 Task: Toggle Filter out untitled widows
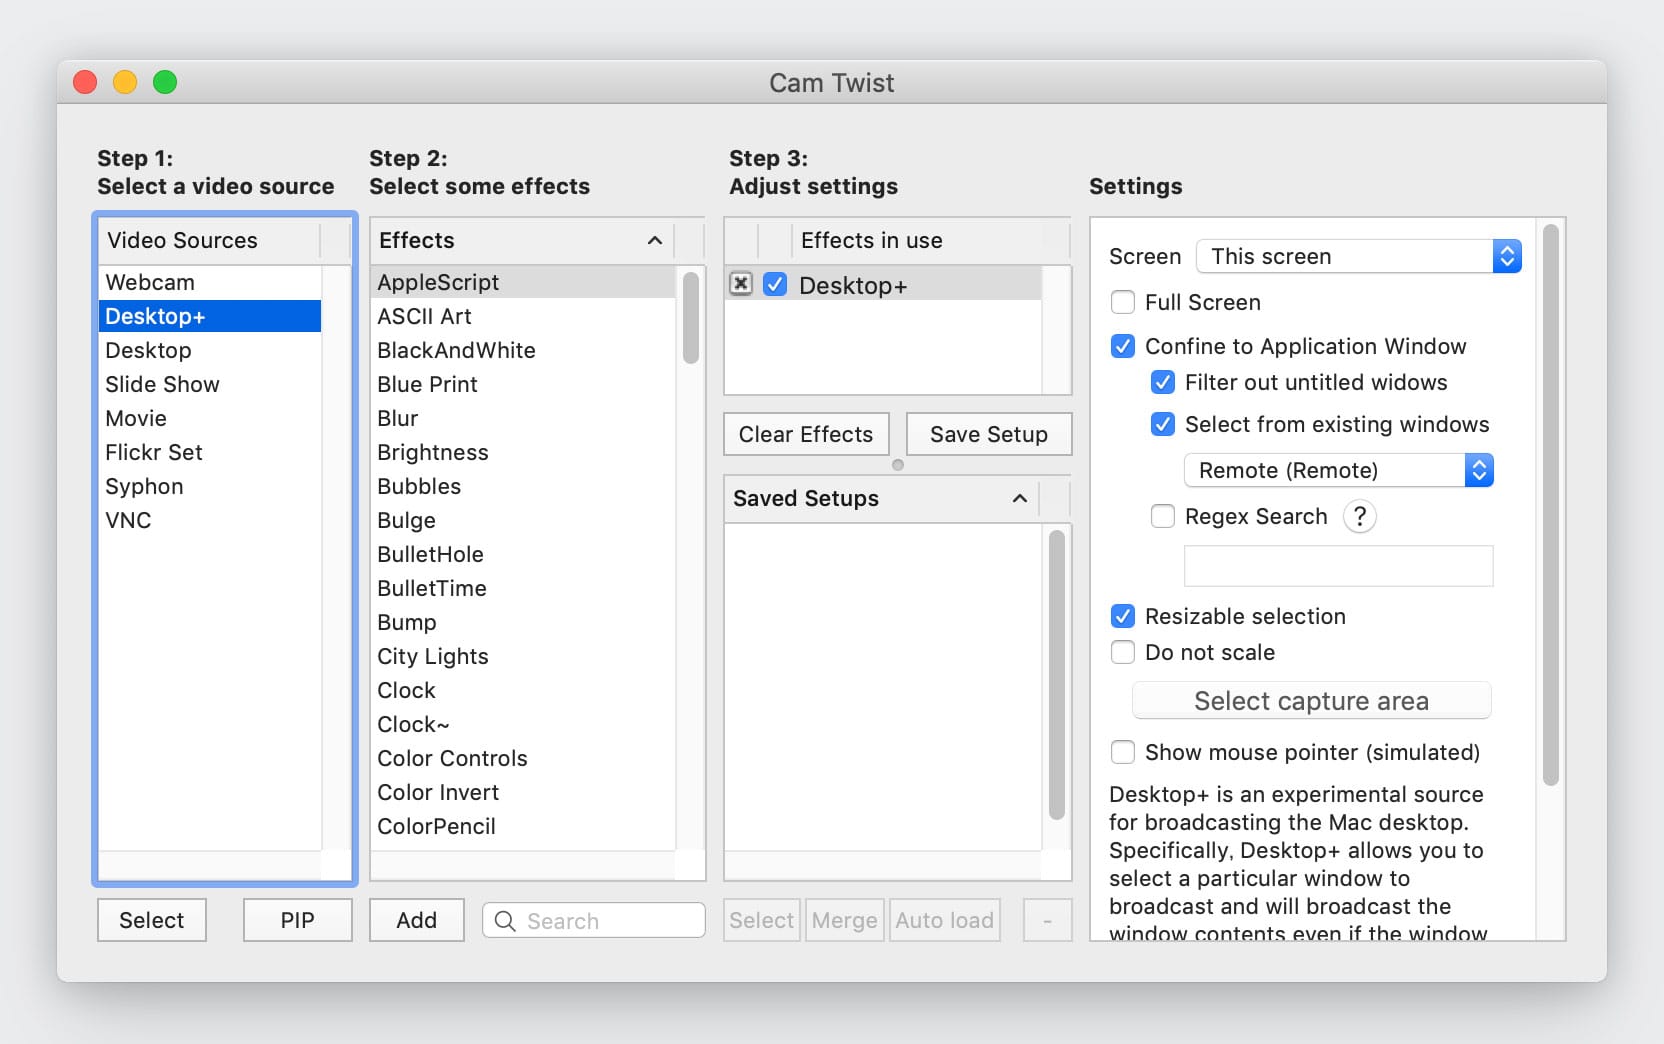pyautogui.click(x=1163, y=382)
